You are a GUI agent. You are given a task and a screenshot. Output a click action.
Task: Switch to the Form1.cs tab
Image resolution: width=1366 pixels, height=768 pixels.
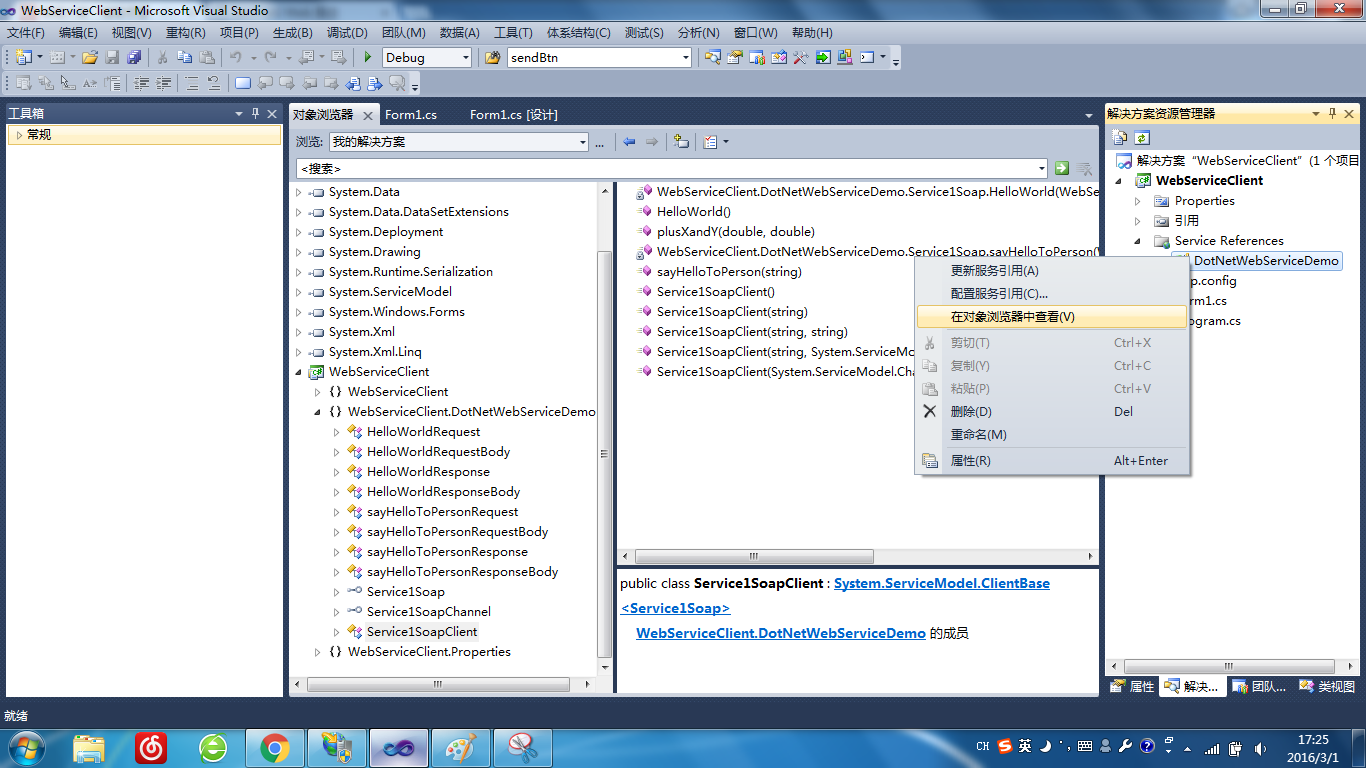point(411,115)
